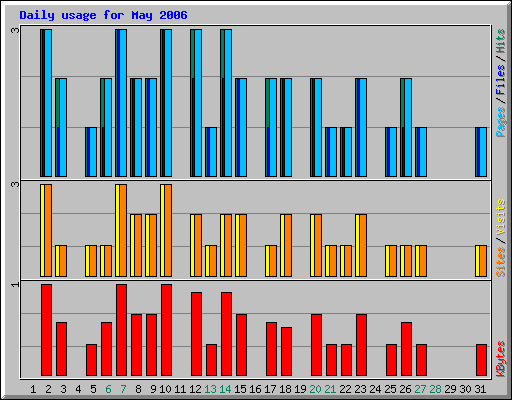Screen dimensions: 512x400
Task: Select day label 15 on the x-axis
Action: [240, 389]
